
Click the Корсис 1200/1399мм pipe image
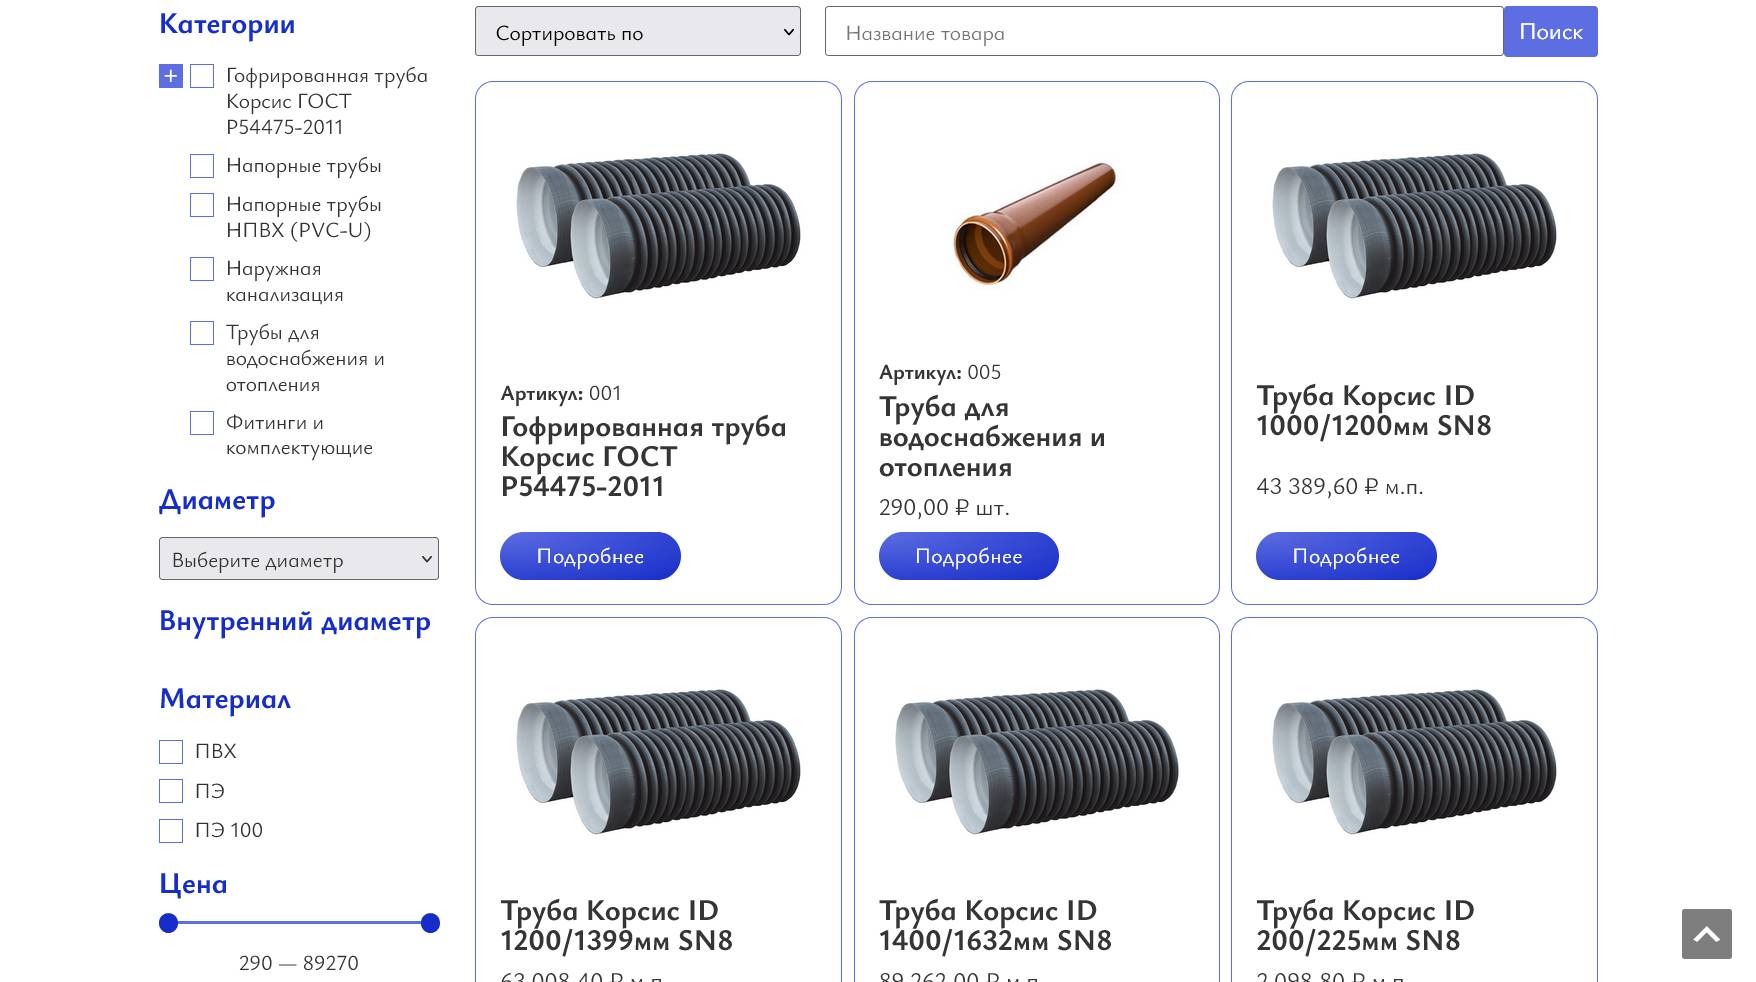658,760
